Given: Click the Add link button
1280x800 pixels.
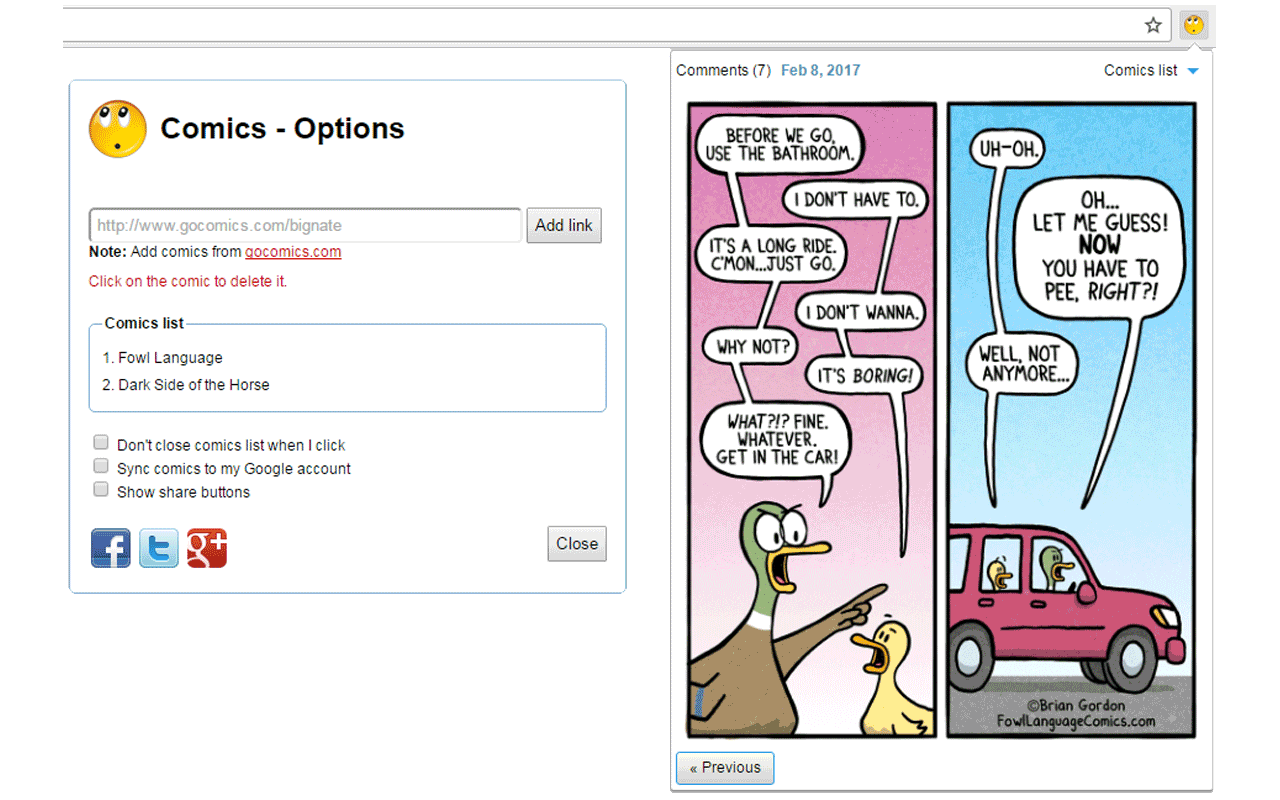Looking at the screenshot, I should pos(564,225).
